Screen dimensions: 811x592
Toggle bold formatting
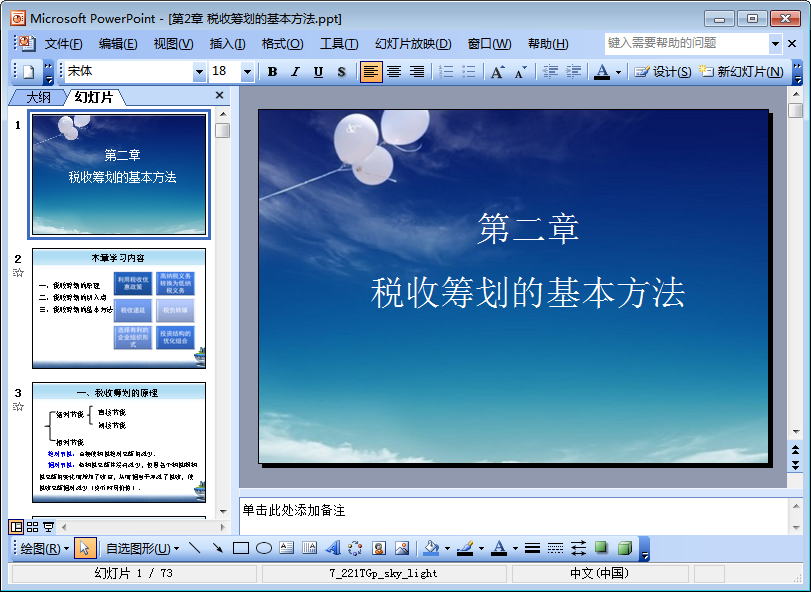273,71
